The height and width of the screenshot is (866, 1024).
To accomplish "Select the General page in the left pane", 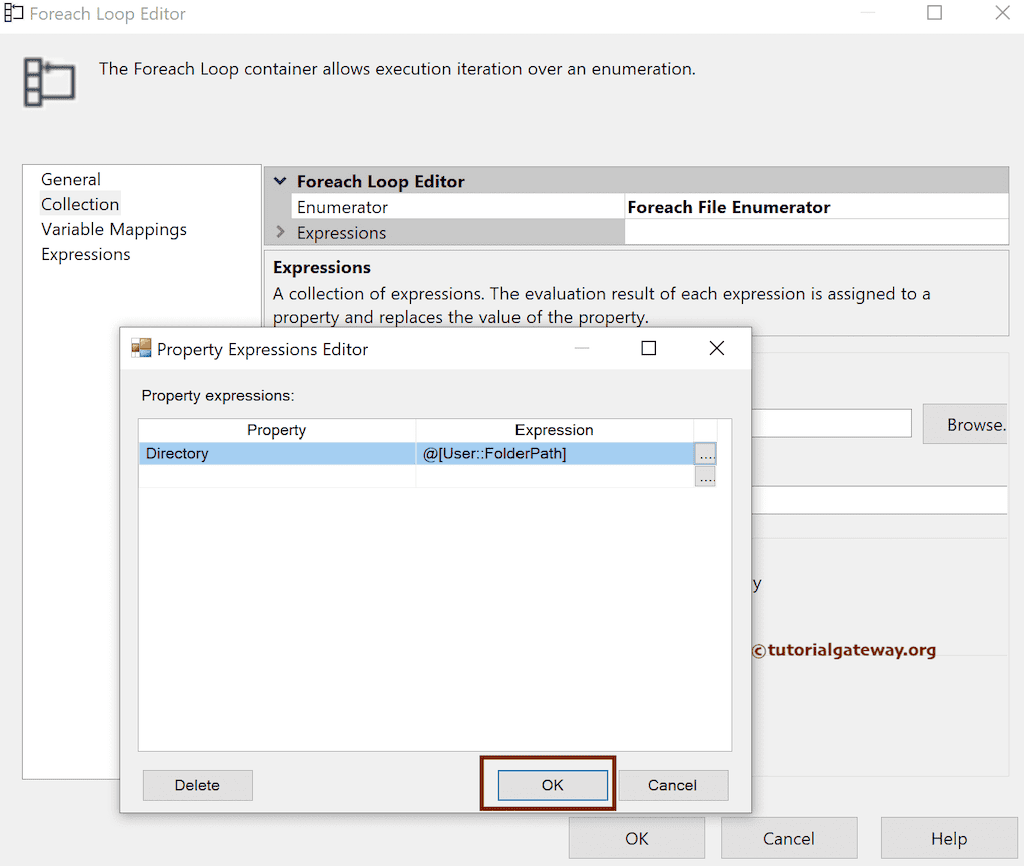I will tap(70, 179).
